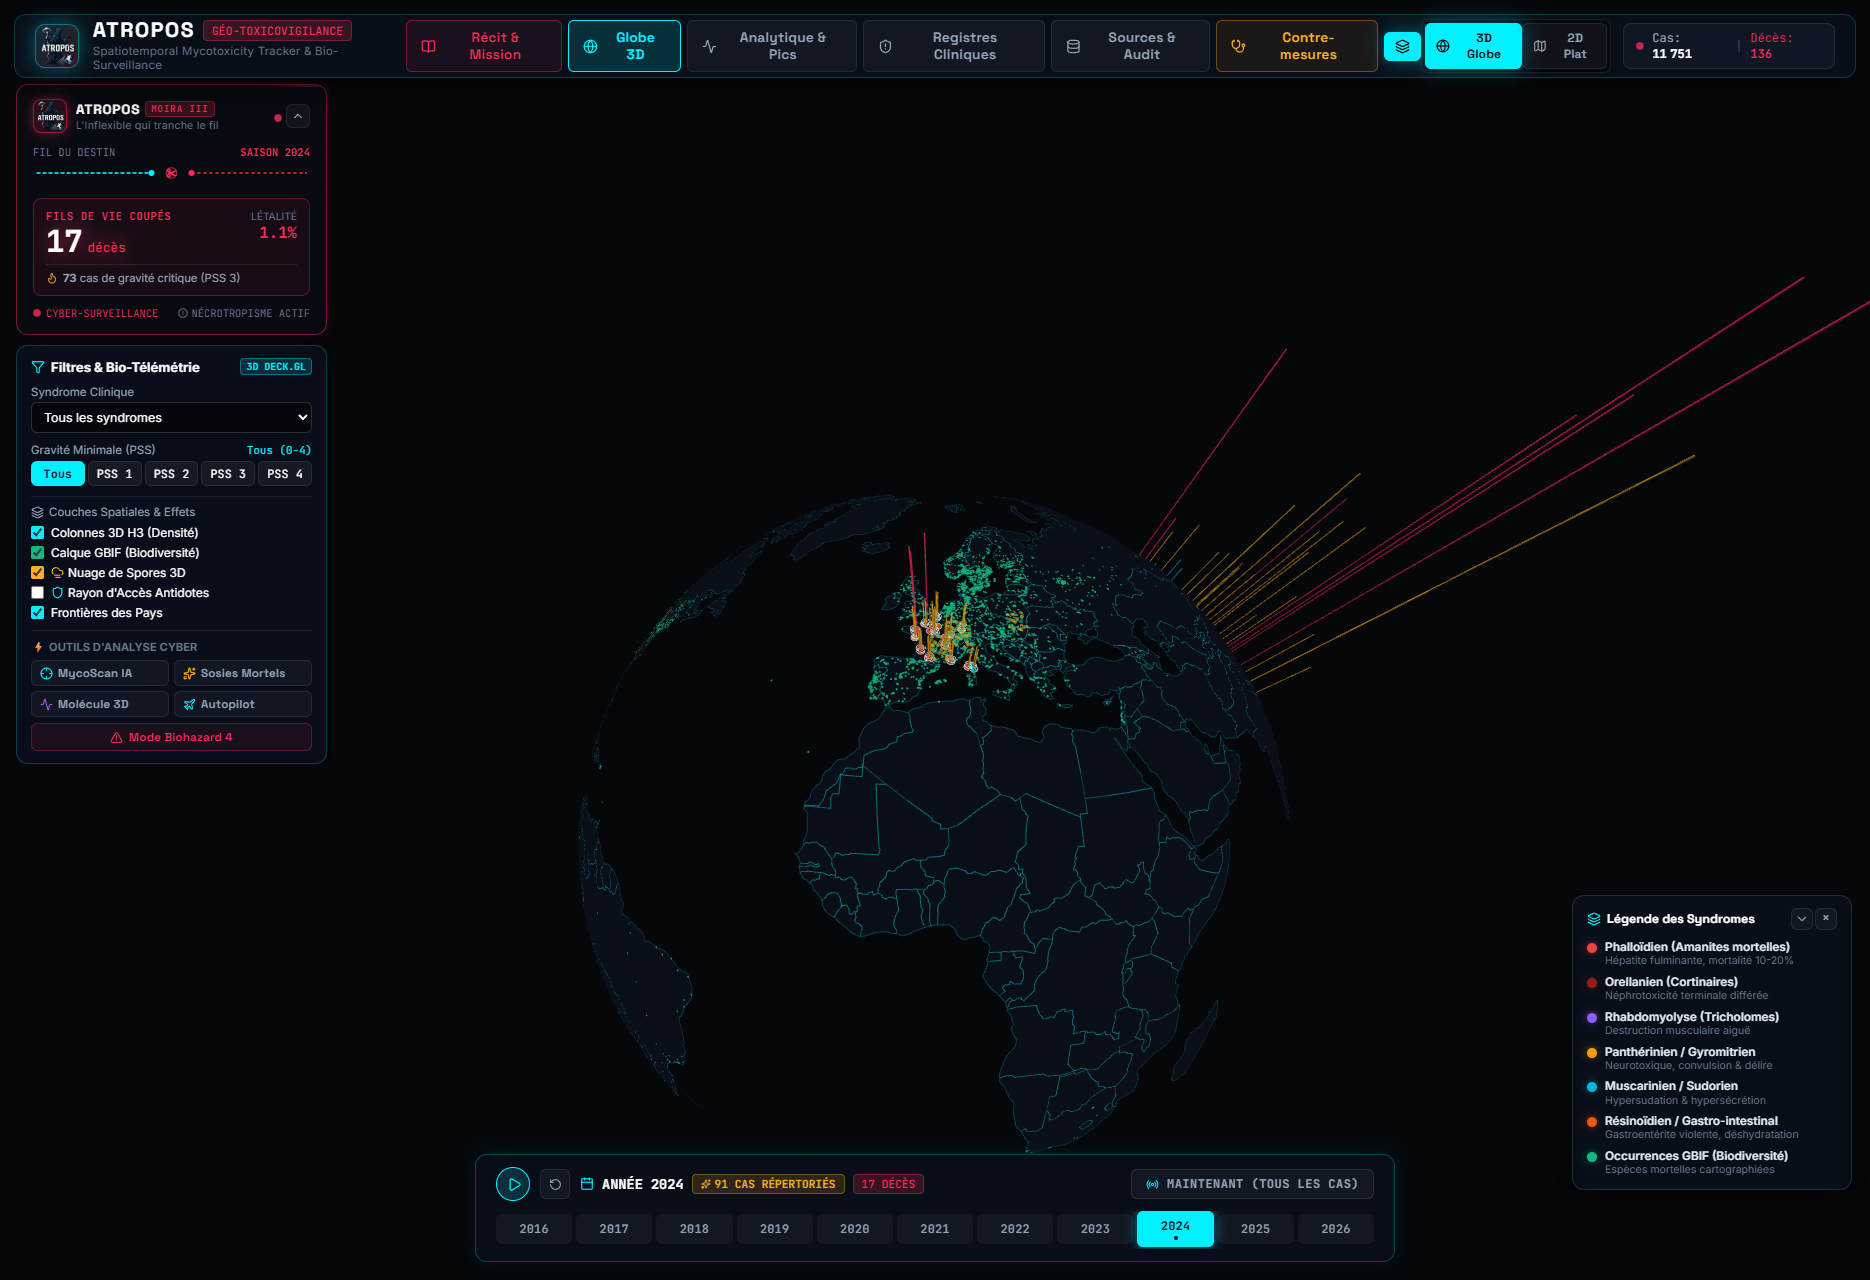Click the layers icon button in top bar
This screenshot has height=1280, width=1870.
[x=1402, y=46]
